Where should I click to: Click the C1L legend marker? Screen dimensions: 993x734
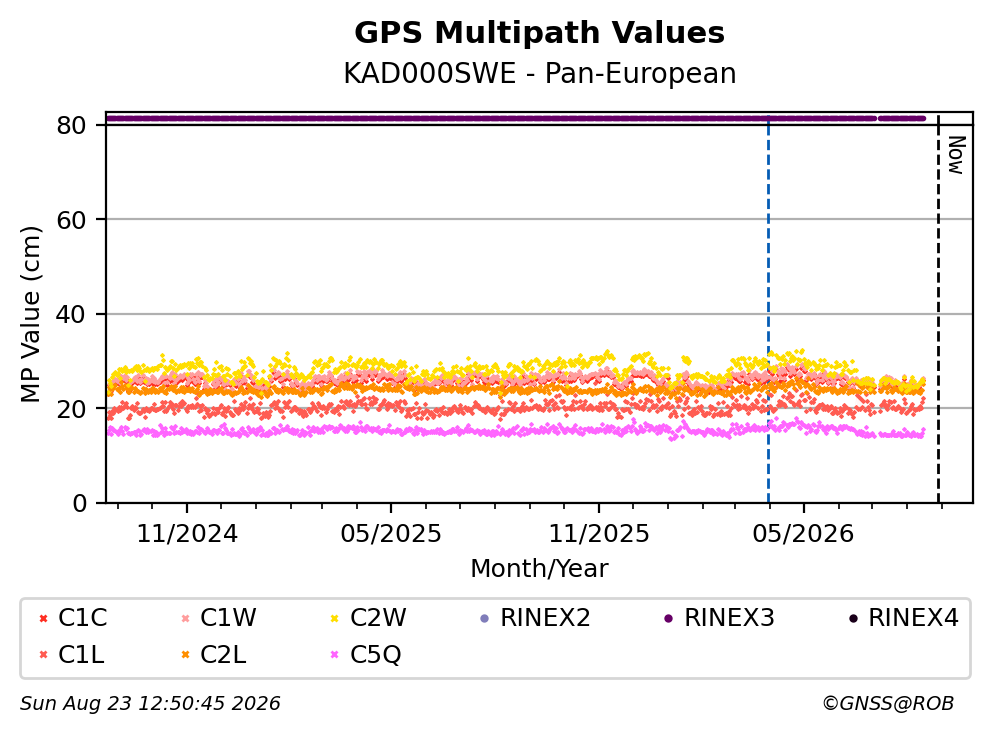click(x=43, y=655)
